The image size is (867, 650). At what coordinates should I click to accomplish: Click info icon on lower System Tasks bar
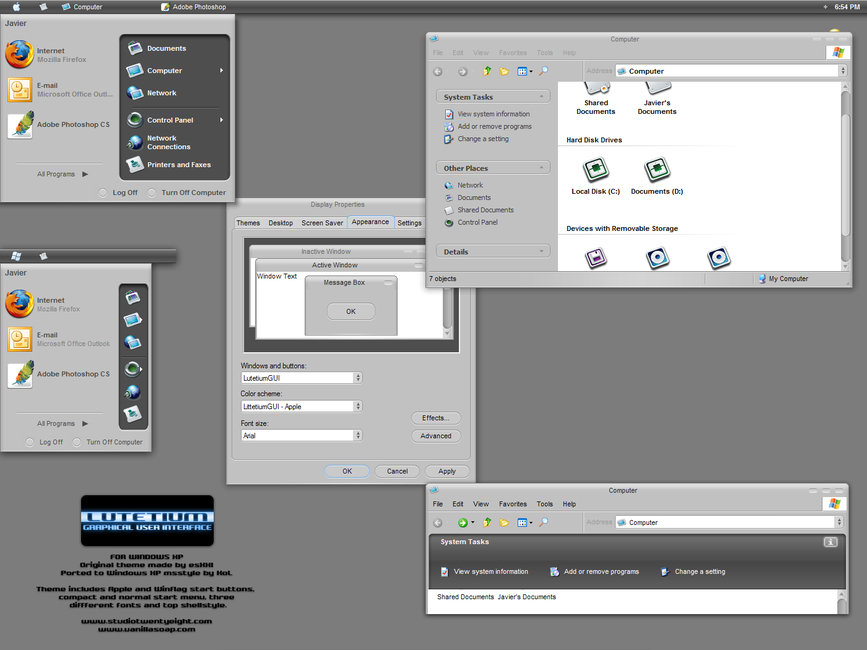click(831, 542)
